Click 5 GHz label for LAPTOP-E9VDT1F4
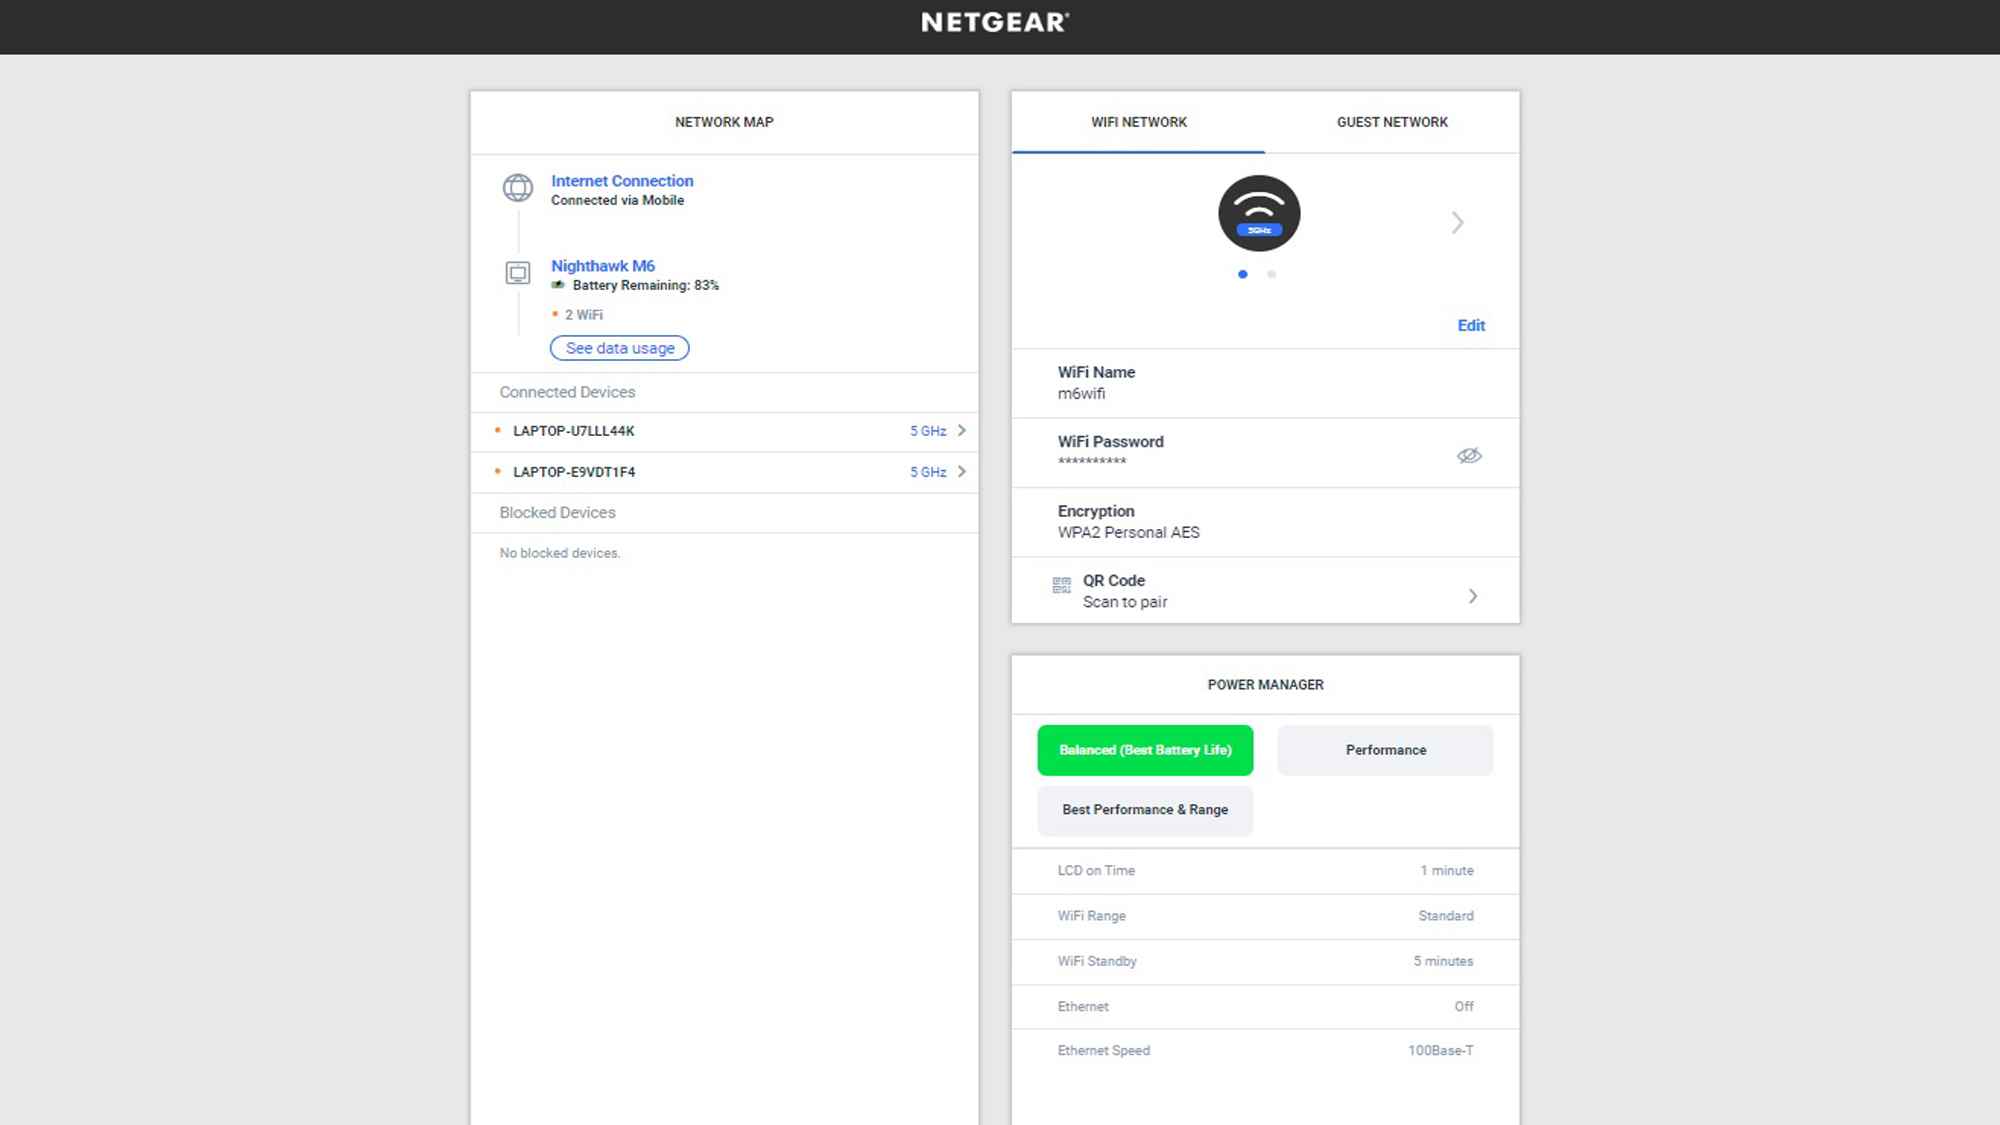 point(928,472)
